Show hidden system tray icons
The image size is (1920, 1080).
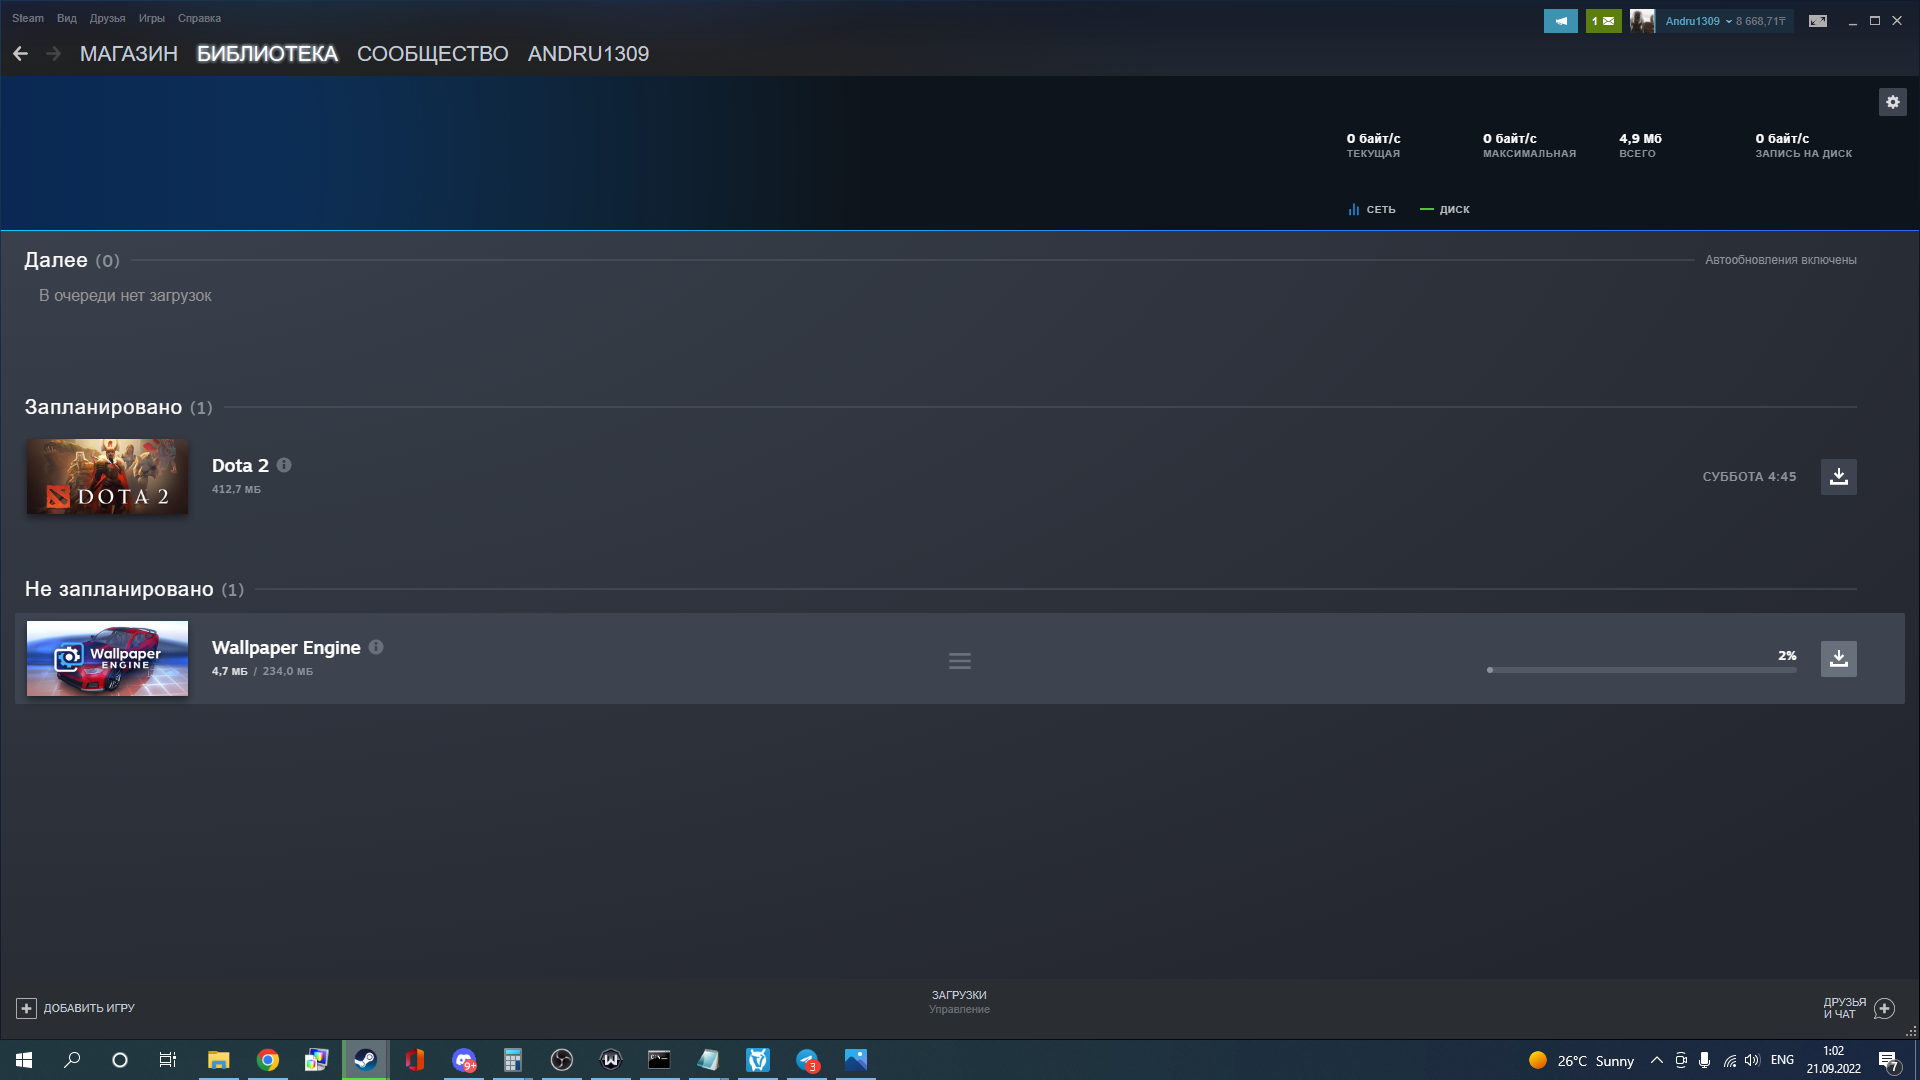coord(1657,1060)
